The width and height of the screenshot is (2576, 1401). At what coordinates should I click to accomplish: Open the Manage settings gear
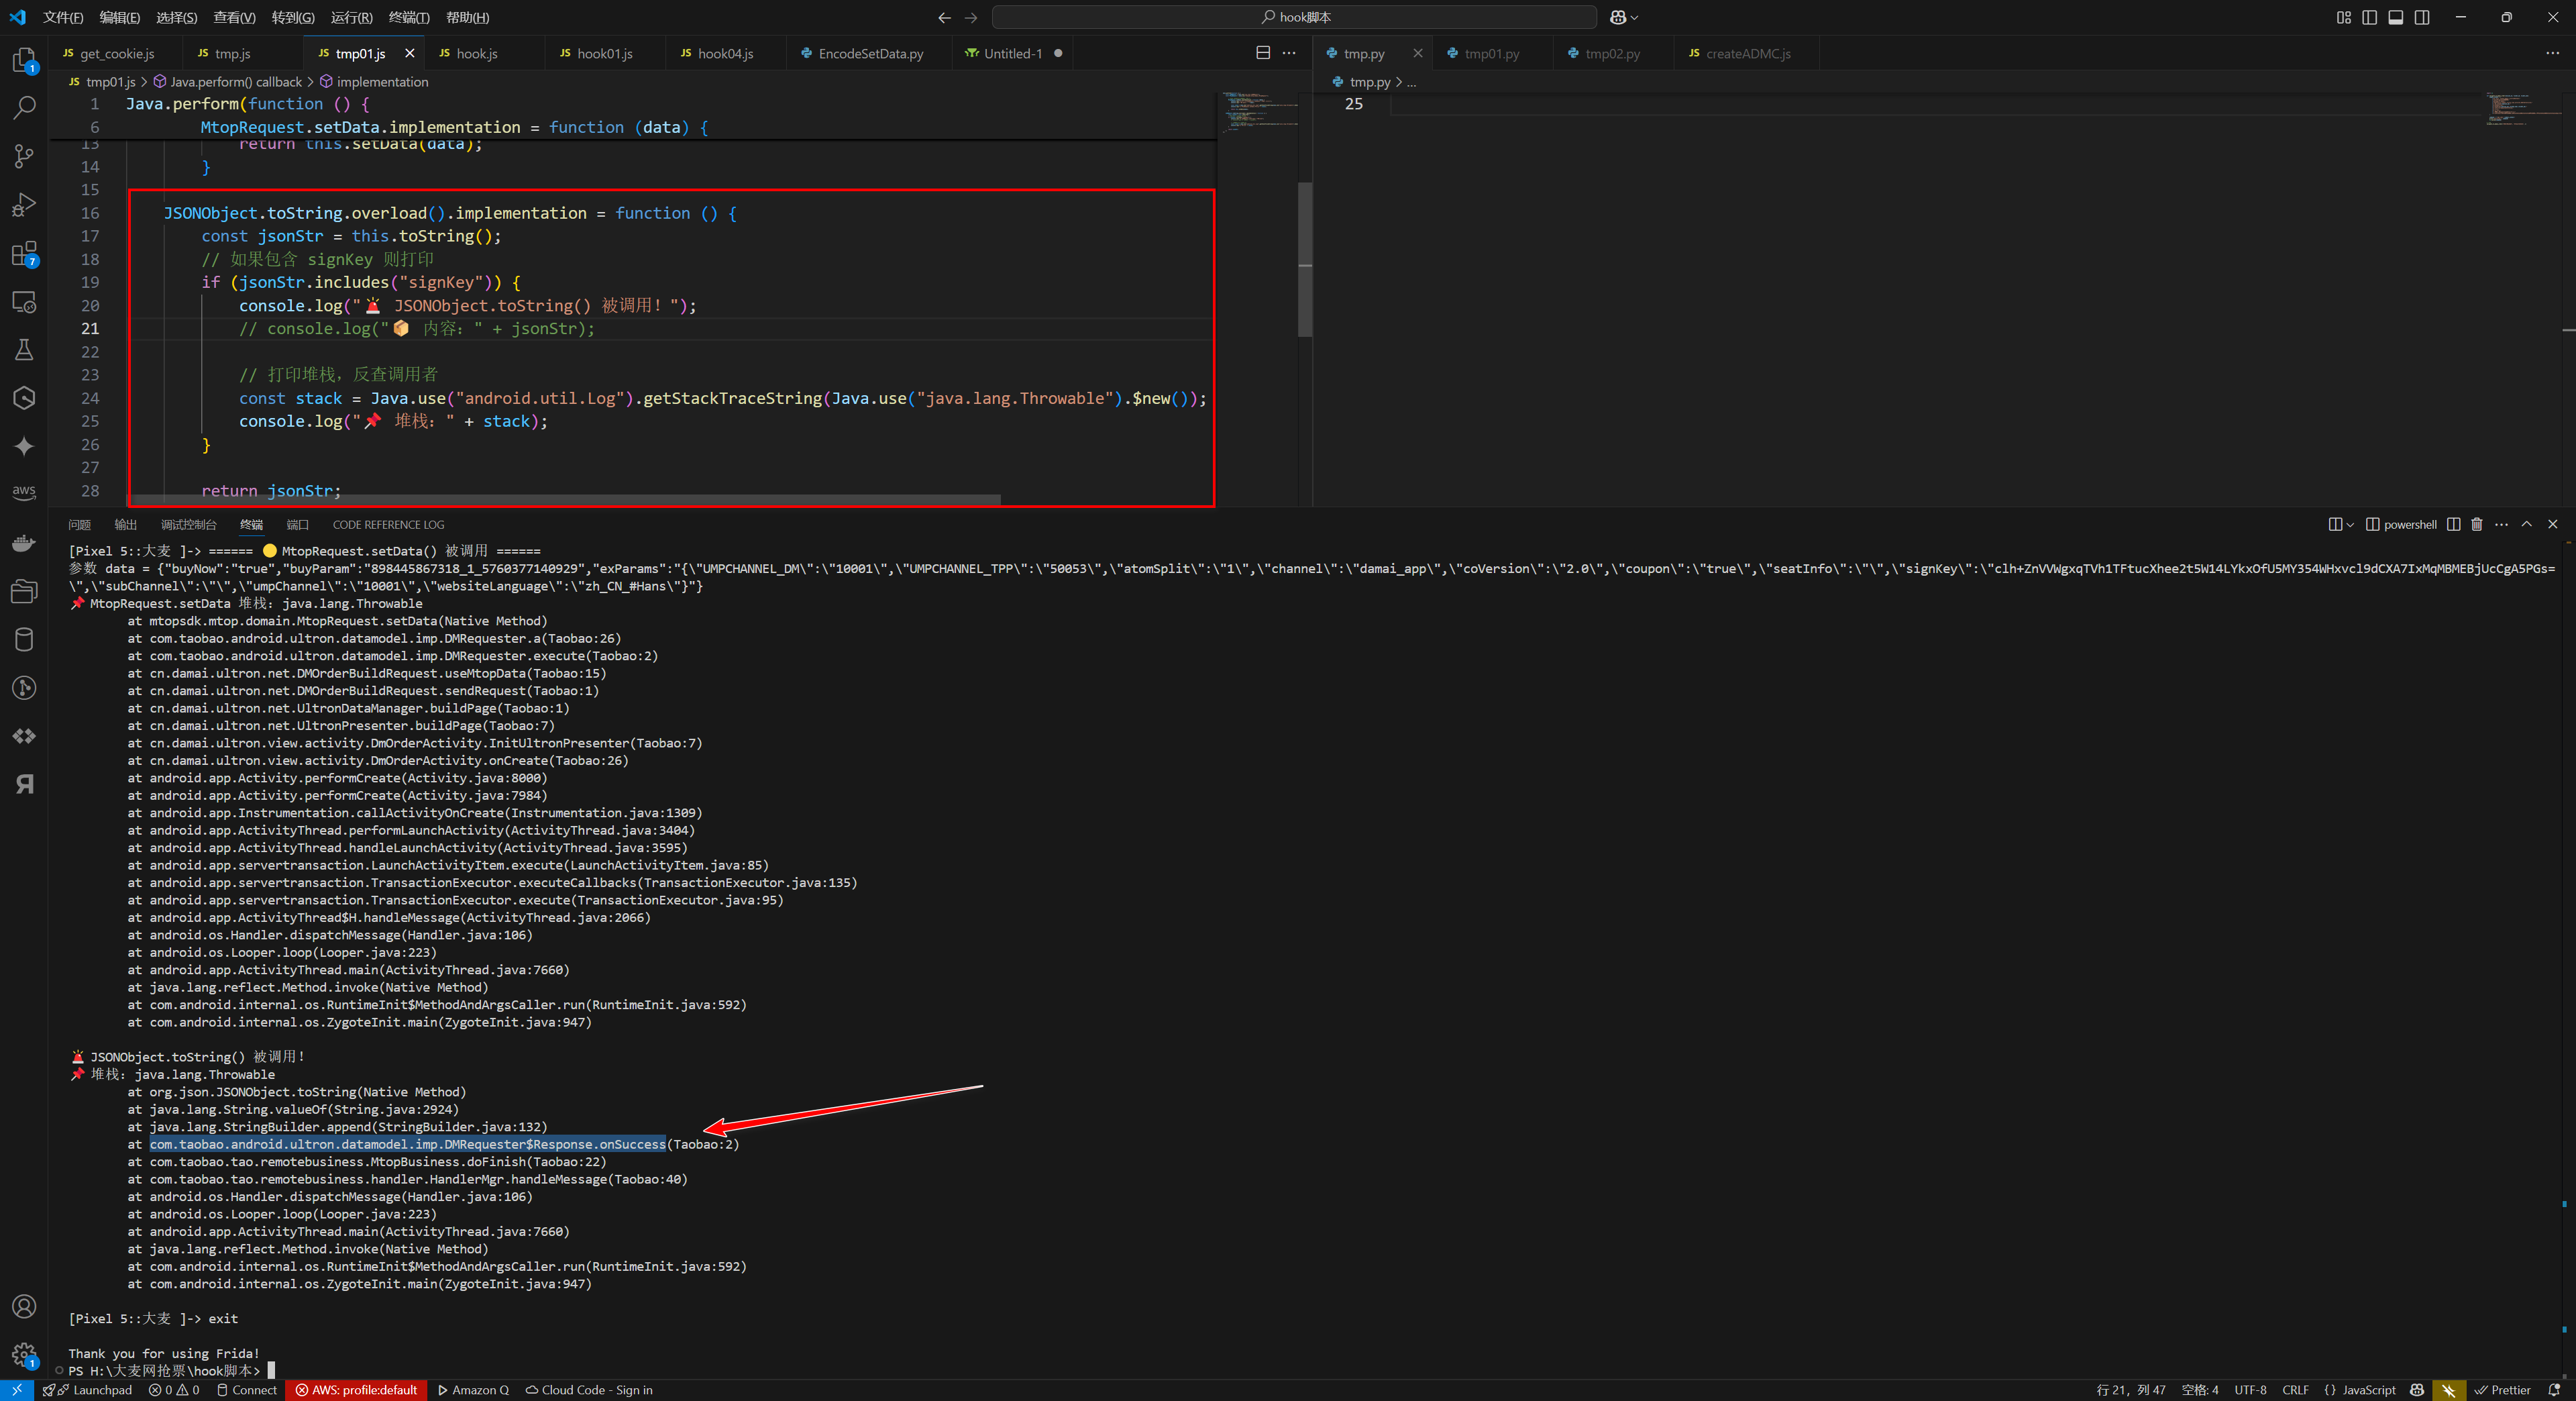pos(24,1355)
